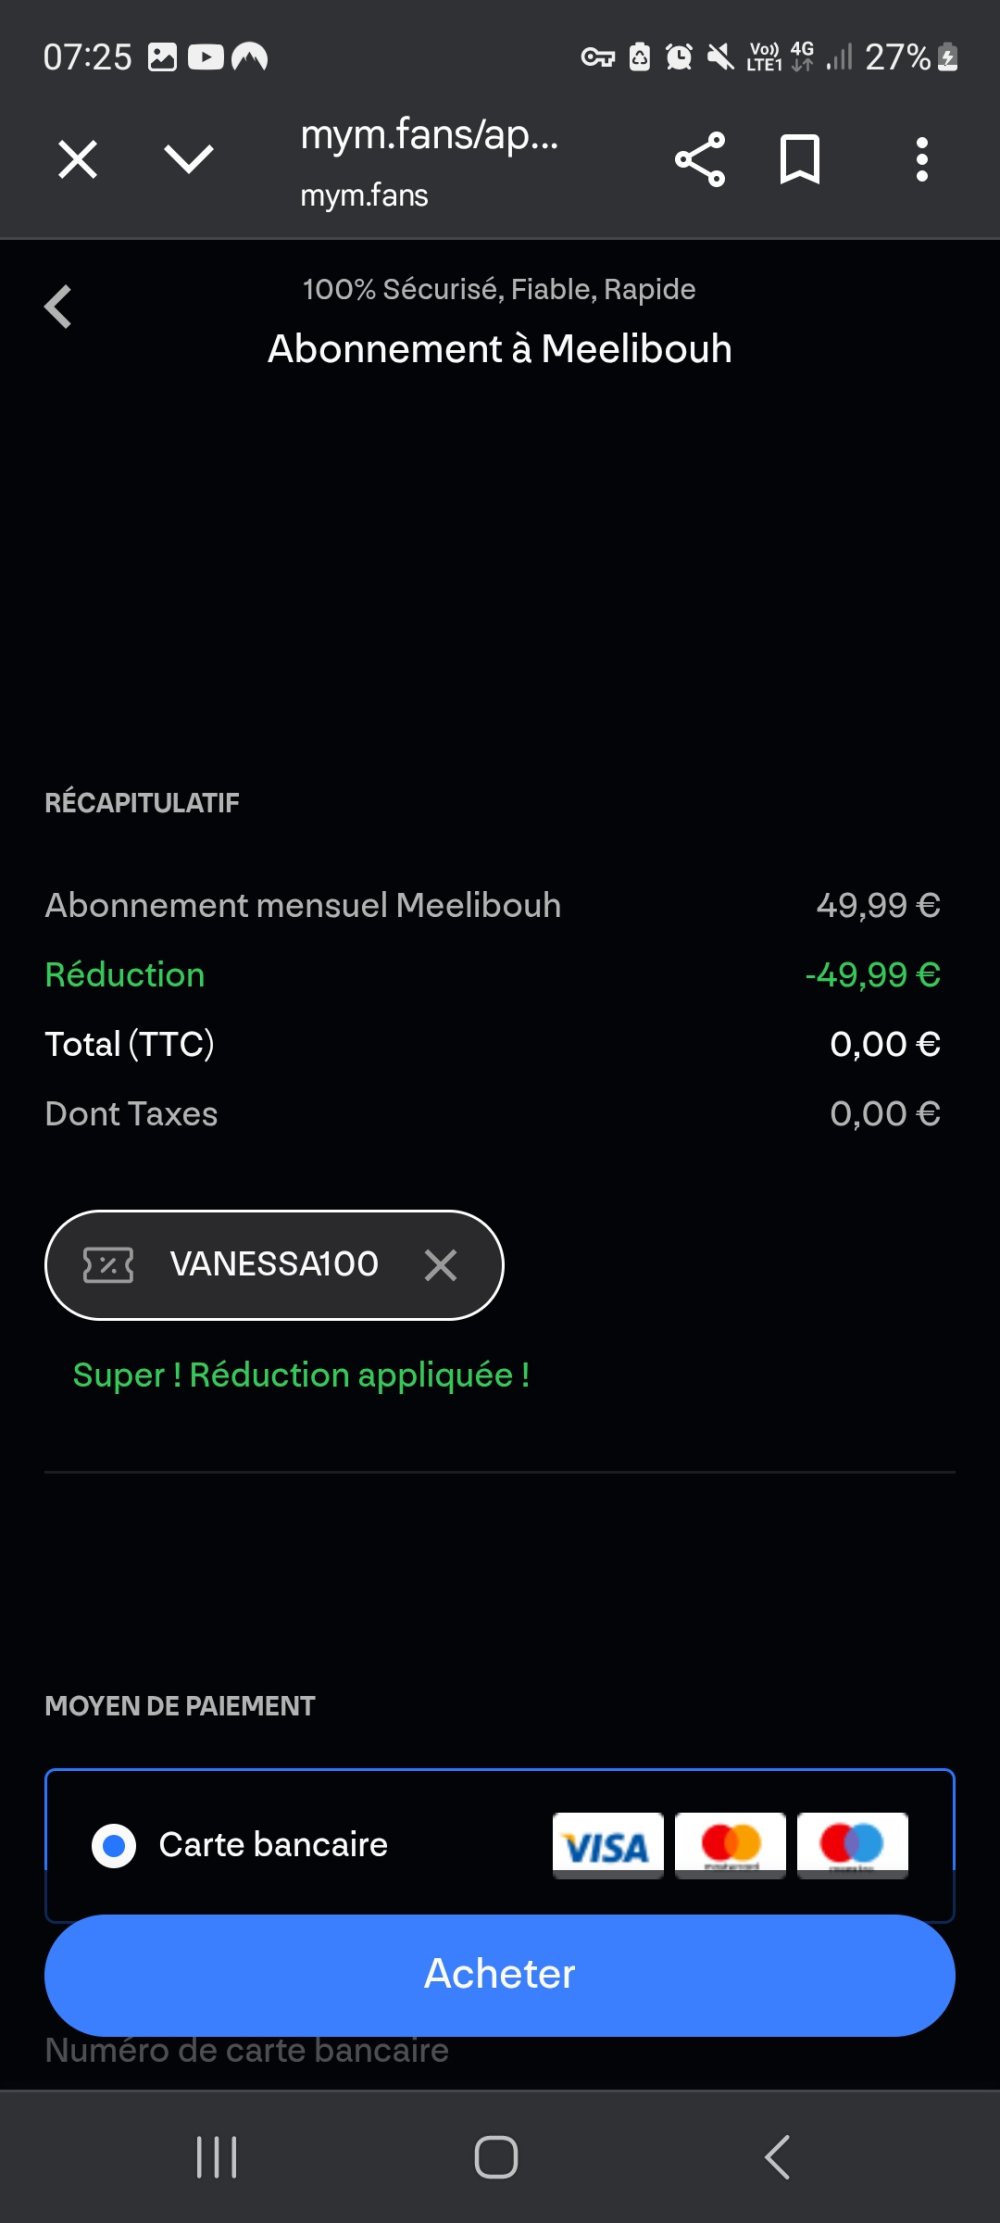Tap the VANESSA100 promo code field
The image size is (1000, 2223).
[x=274, y=1265]
